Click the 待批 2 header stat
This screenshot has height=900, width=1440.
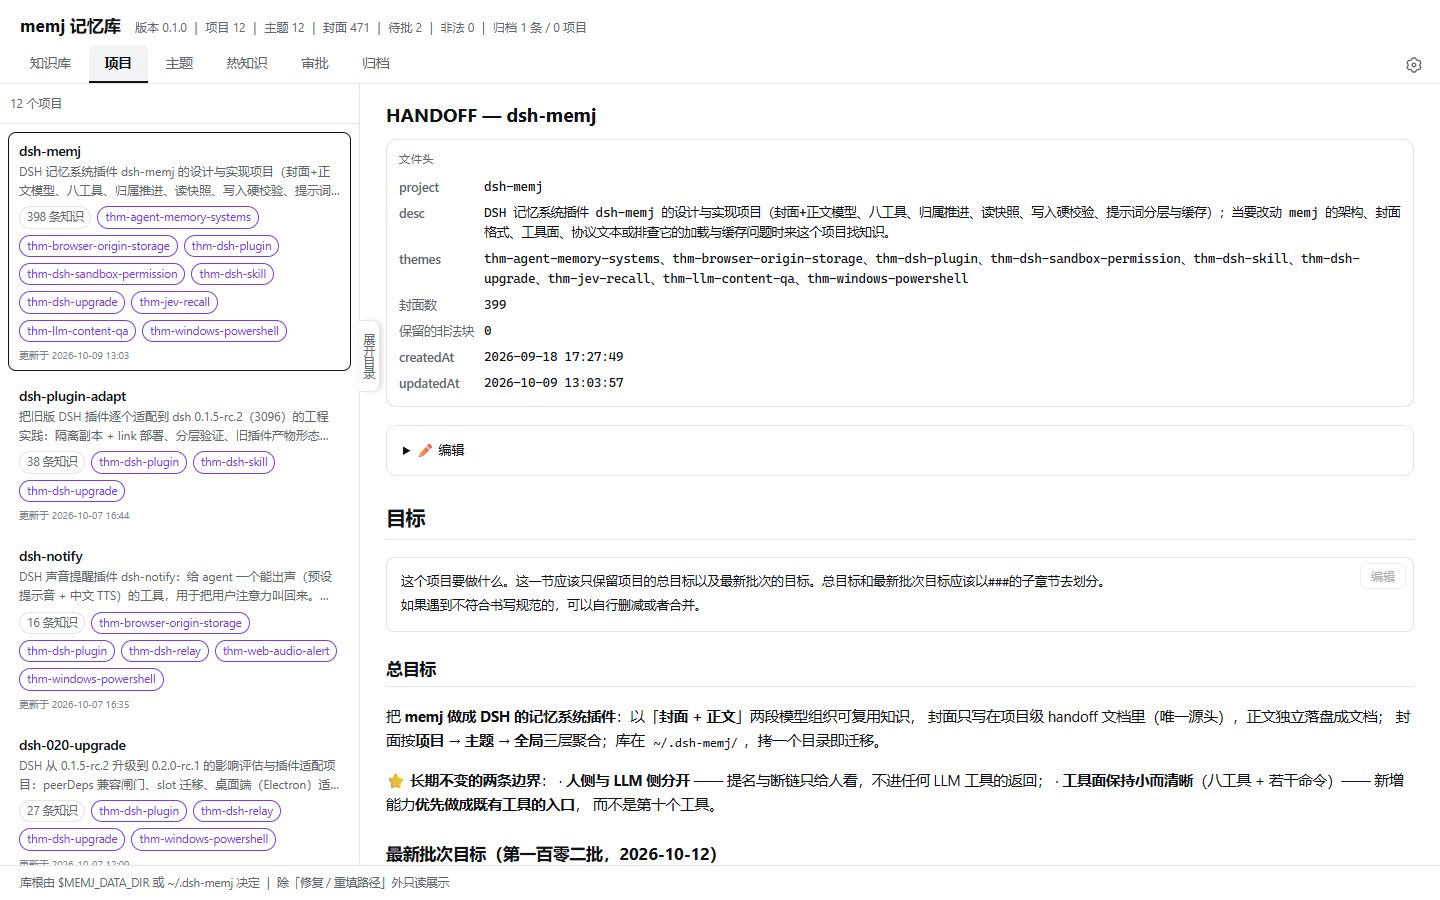click(405, 28)
